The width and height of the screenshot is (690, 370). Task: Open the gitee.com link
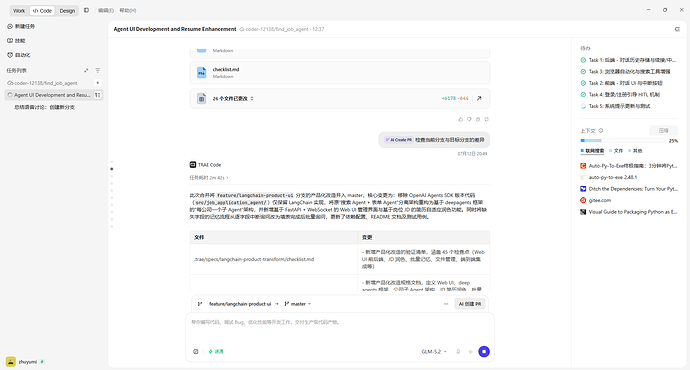click(x=596, y=200)
